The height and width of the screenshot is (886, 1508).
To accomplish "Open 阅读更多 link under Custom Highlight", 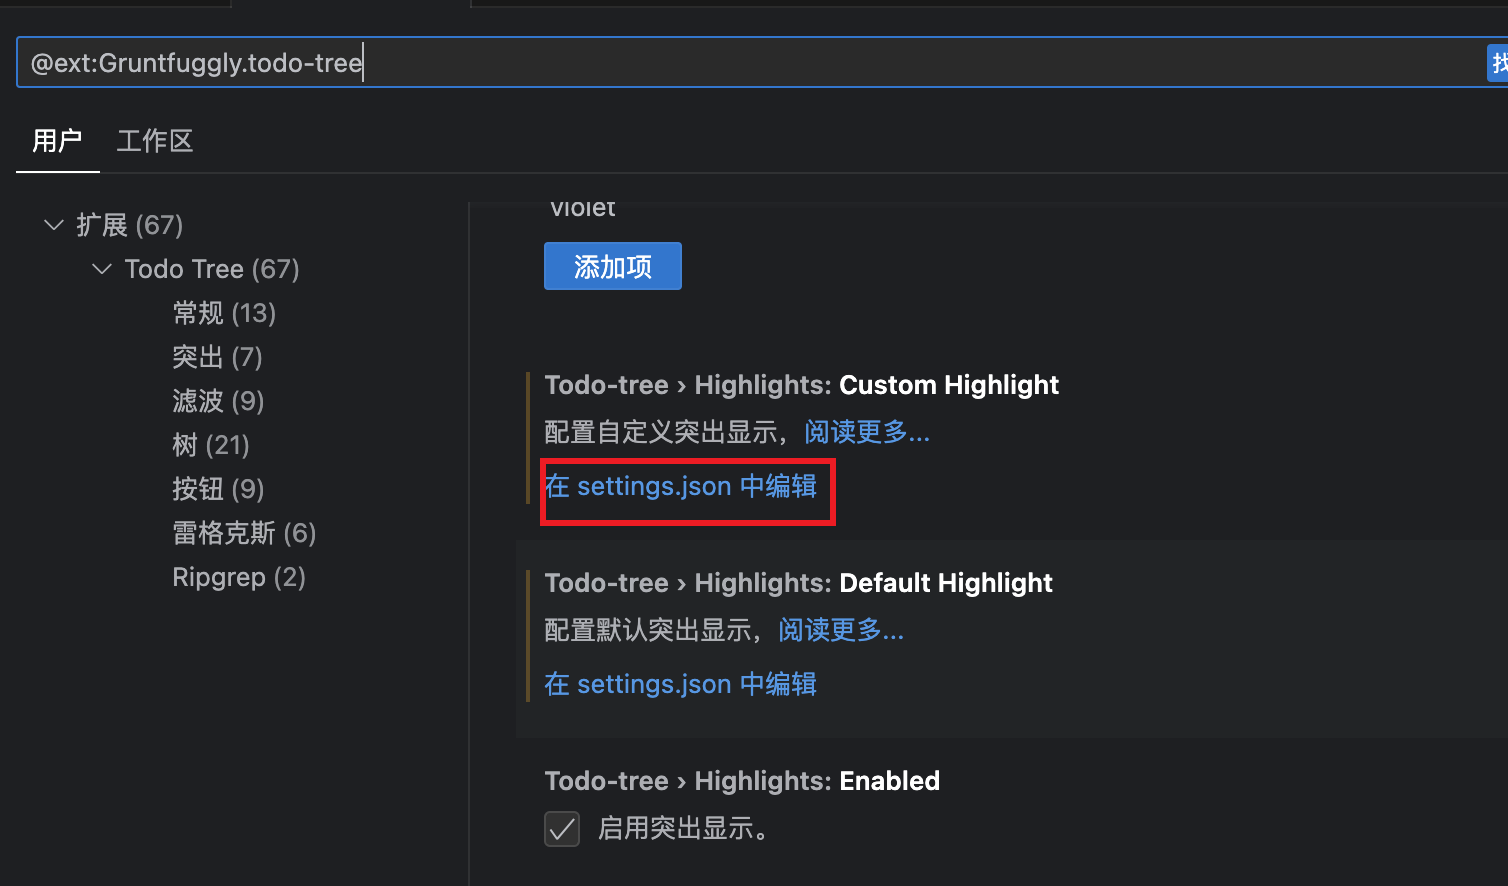I will (866, 431).
